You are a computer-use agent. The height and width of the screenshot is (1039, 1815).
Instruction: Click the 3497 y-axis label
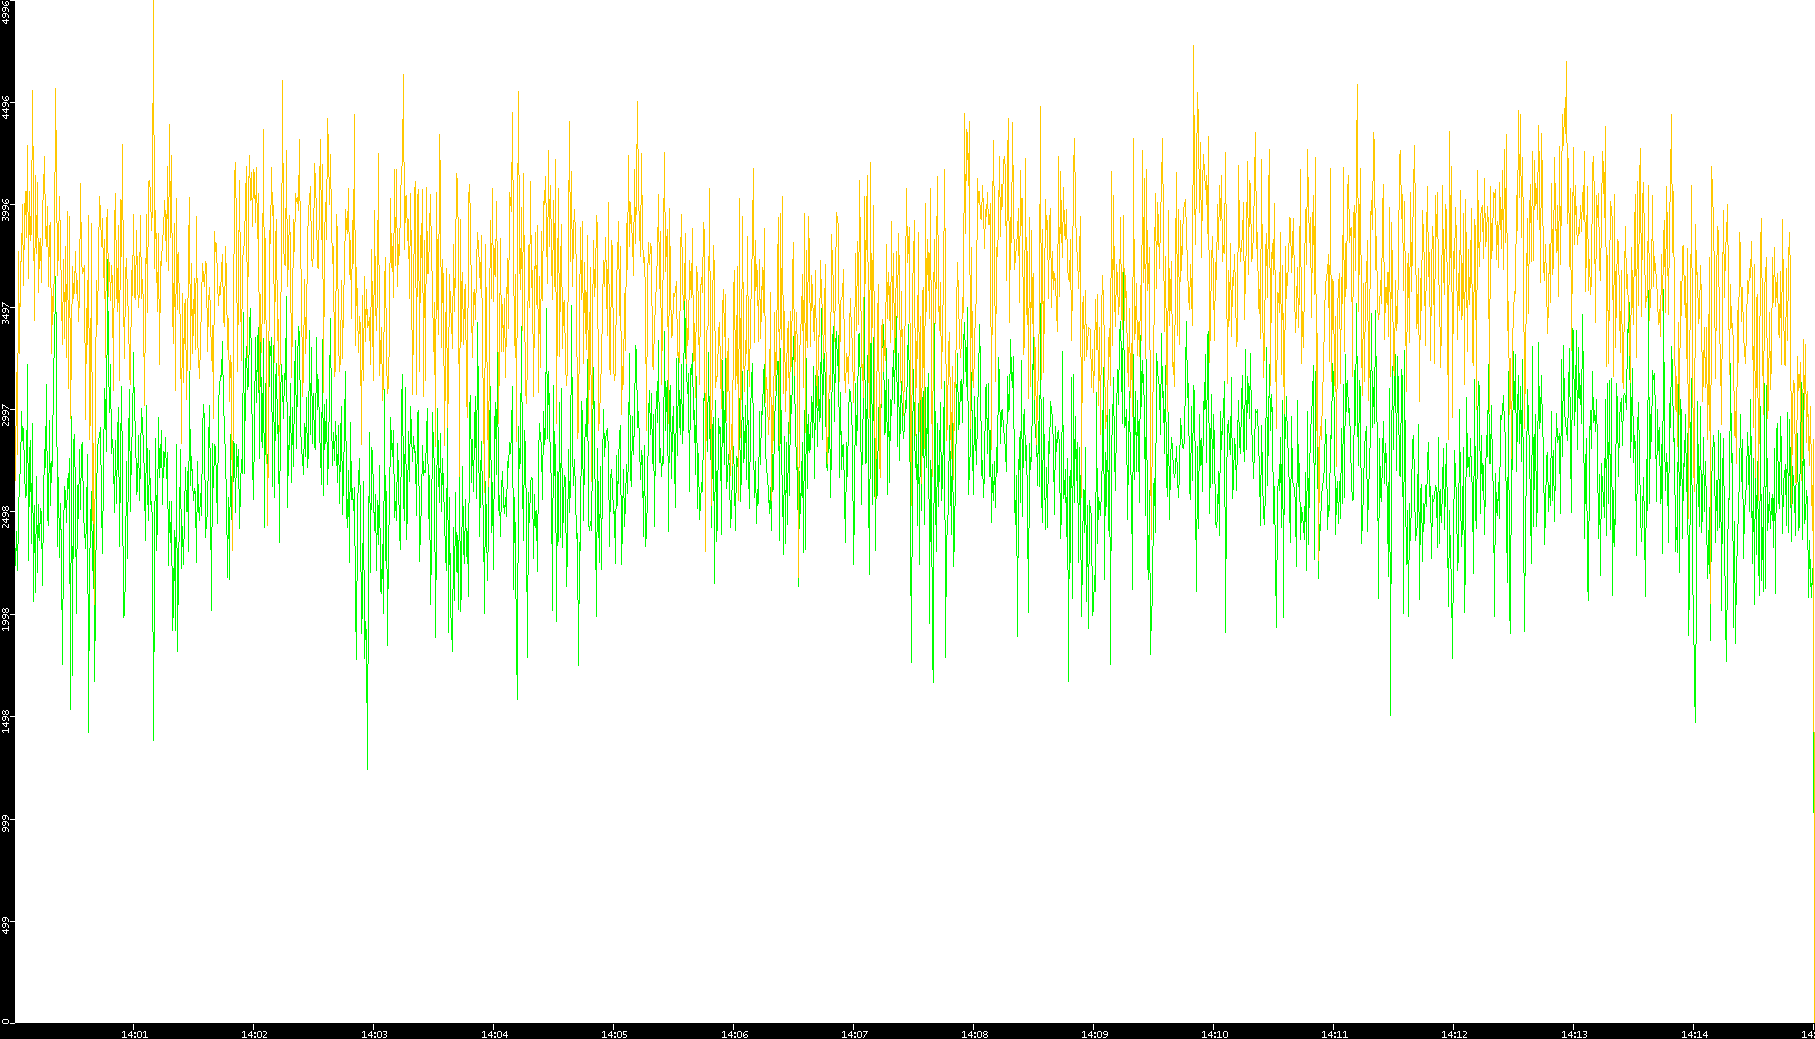click(7, 313)
